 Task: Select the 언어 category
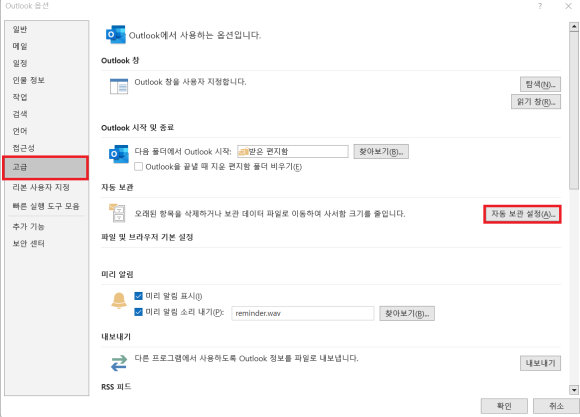tap(46, 131)
